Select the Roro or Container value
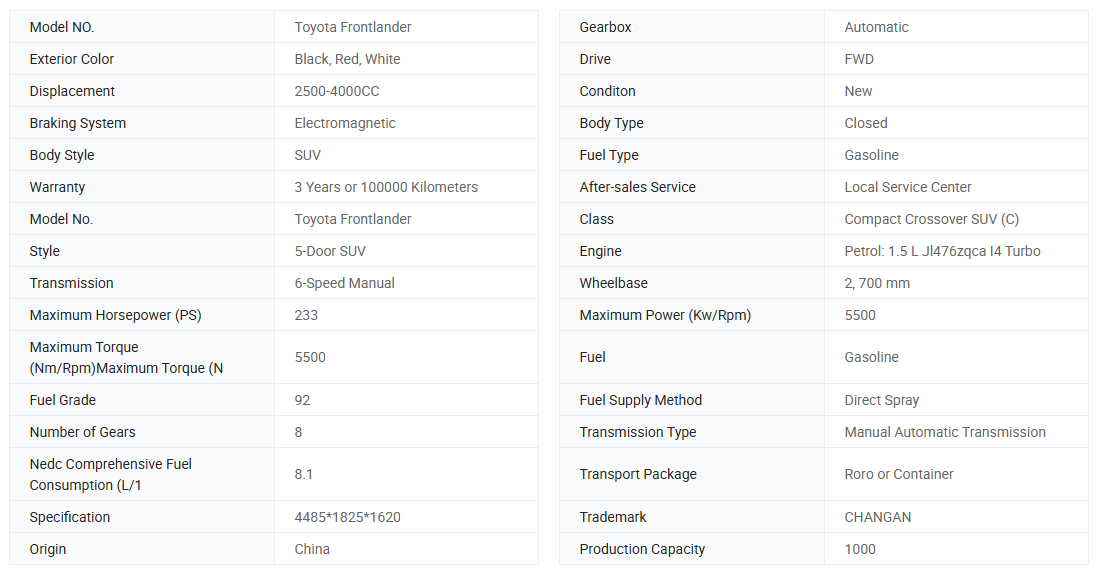This screenshot has height=584, width=1097. [x=898, y=474]
